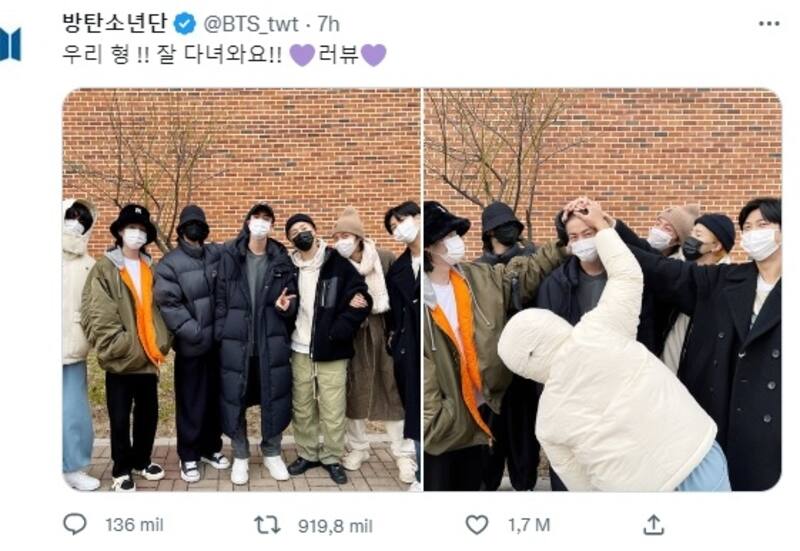
Task: Click the word 러뷰 in the tweet
Action: point(338,54)
